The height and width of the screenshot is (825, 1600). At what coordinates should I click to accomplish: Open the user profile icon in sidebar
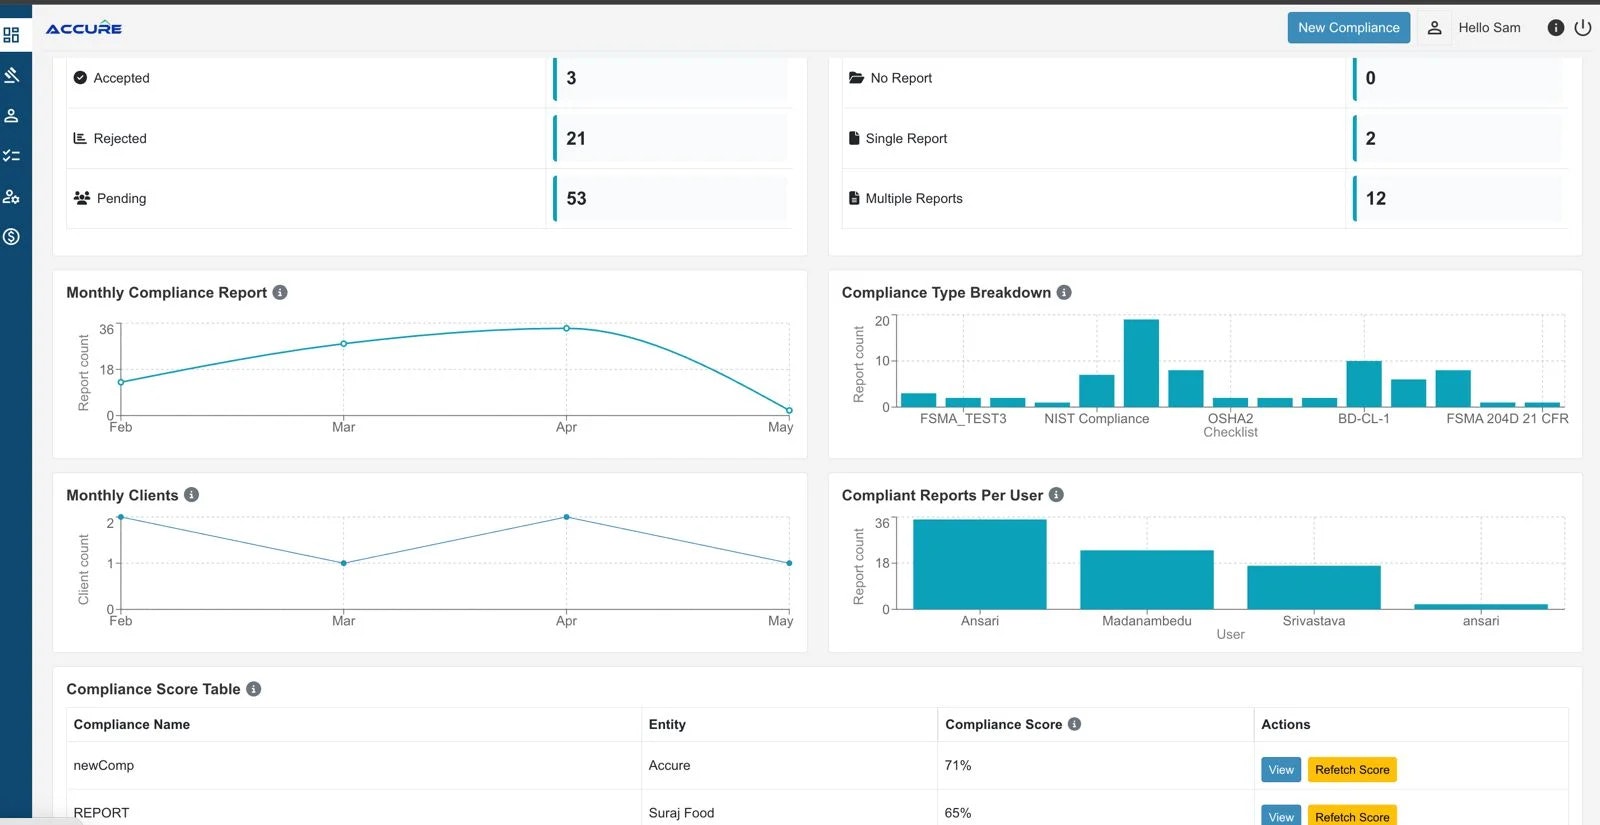[x=11, y=116]
